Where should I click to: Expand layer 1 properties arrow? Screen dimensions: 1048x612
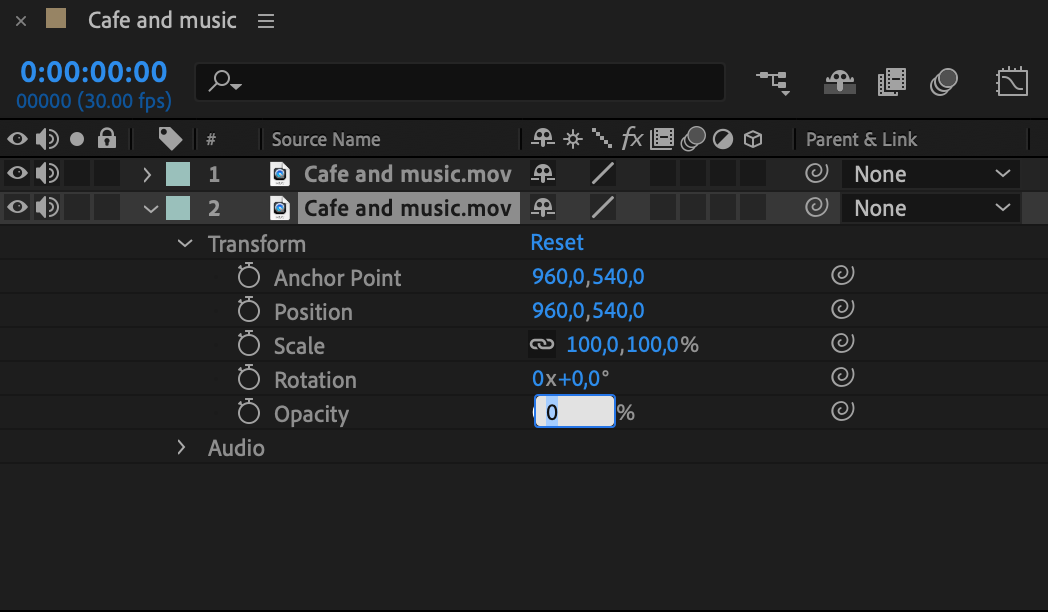pos(147,175)
